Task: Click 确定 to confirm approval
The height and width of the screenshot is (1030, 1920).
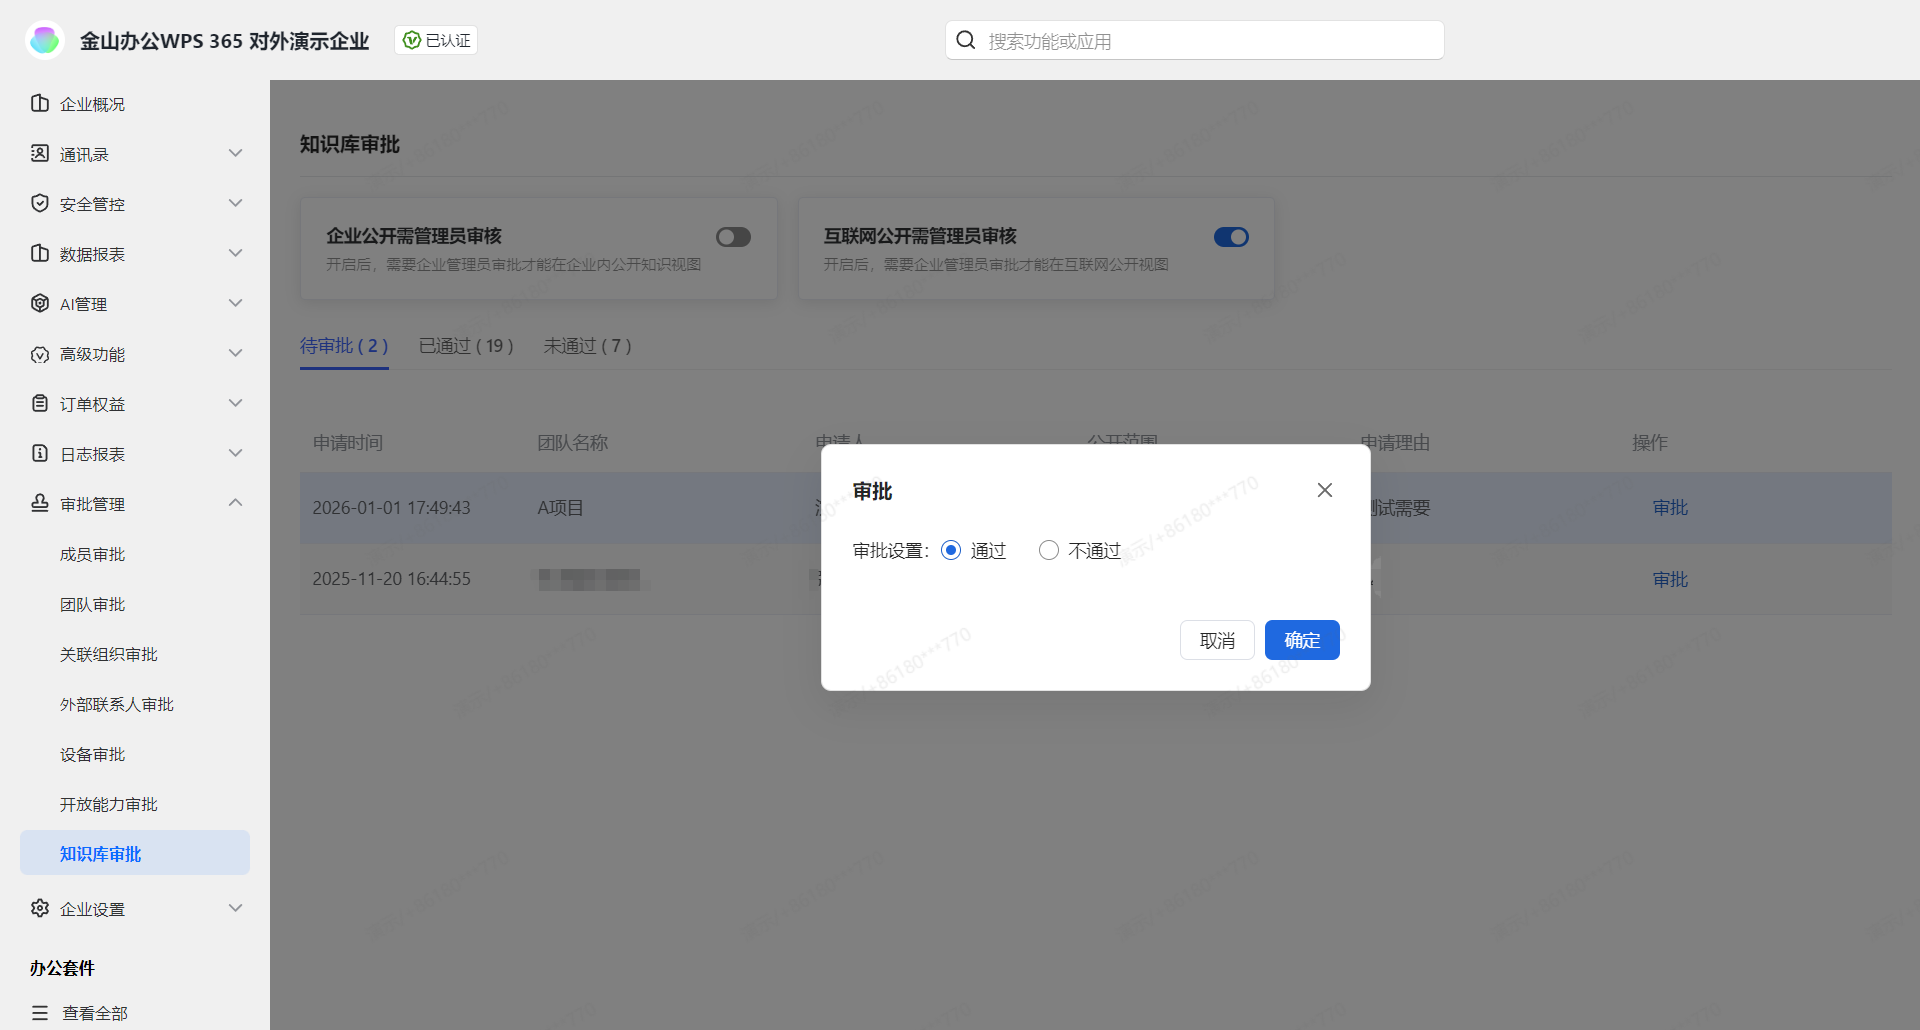Action: click(x=1302, y=640)
